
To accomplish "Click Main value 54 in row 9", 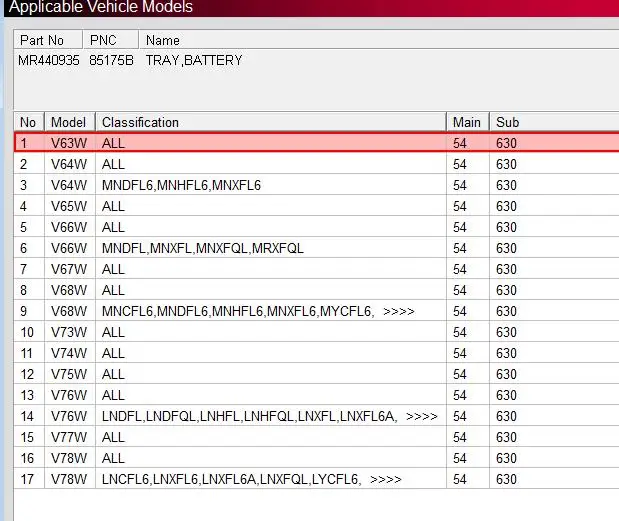I will (460, 311).
